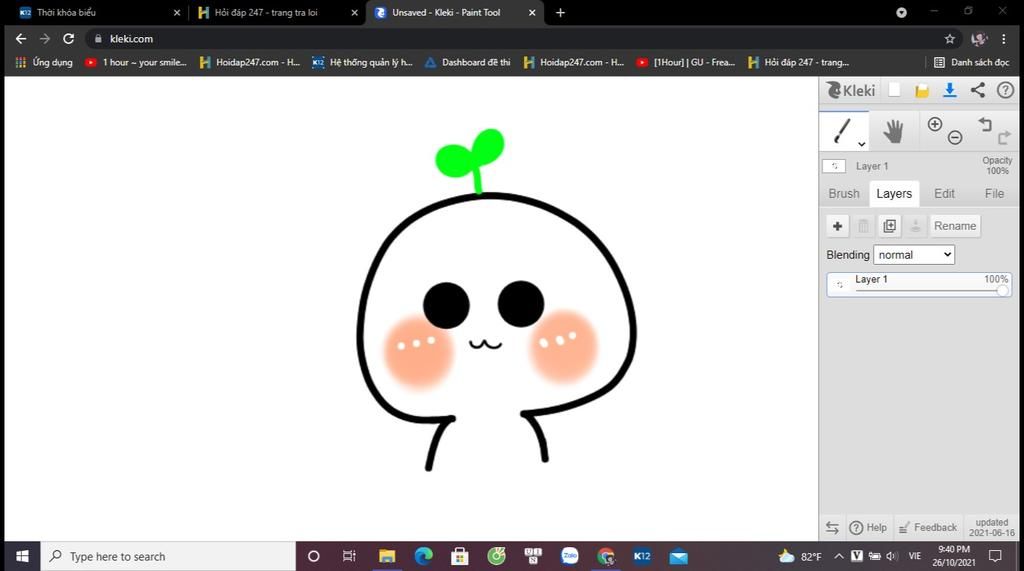Click the Rename layer button
This screenshot has height=571, width=1024.
pyautogui.click(x=954, y=226)
